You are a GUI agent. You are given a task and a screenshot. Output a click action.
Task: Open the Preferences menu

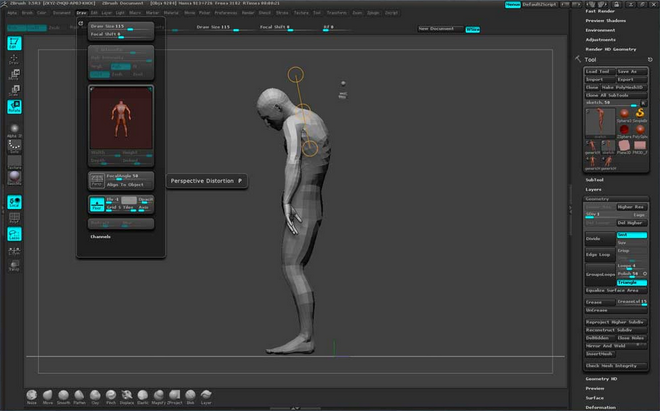[227, 13]
